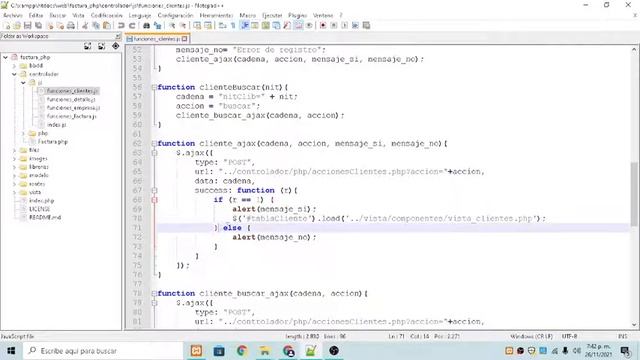Save the recorded macro toolbar icon
Viewport: 640px width, 360px height.
366,26
